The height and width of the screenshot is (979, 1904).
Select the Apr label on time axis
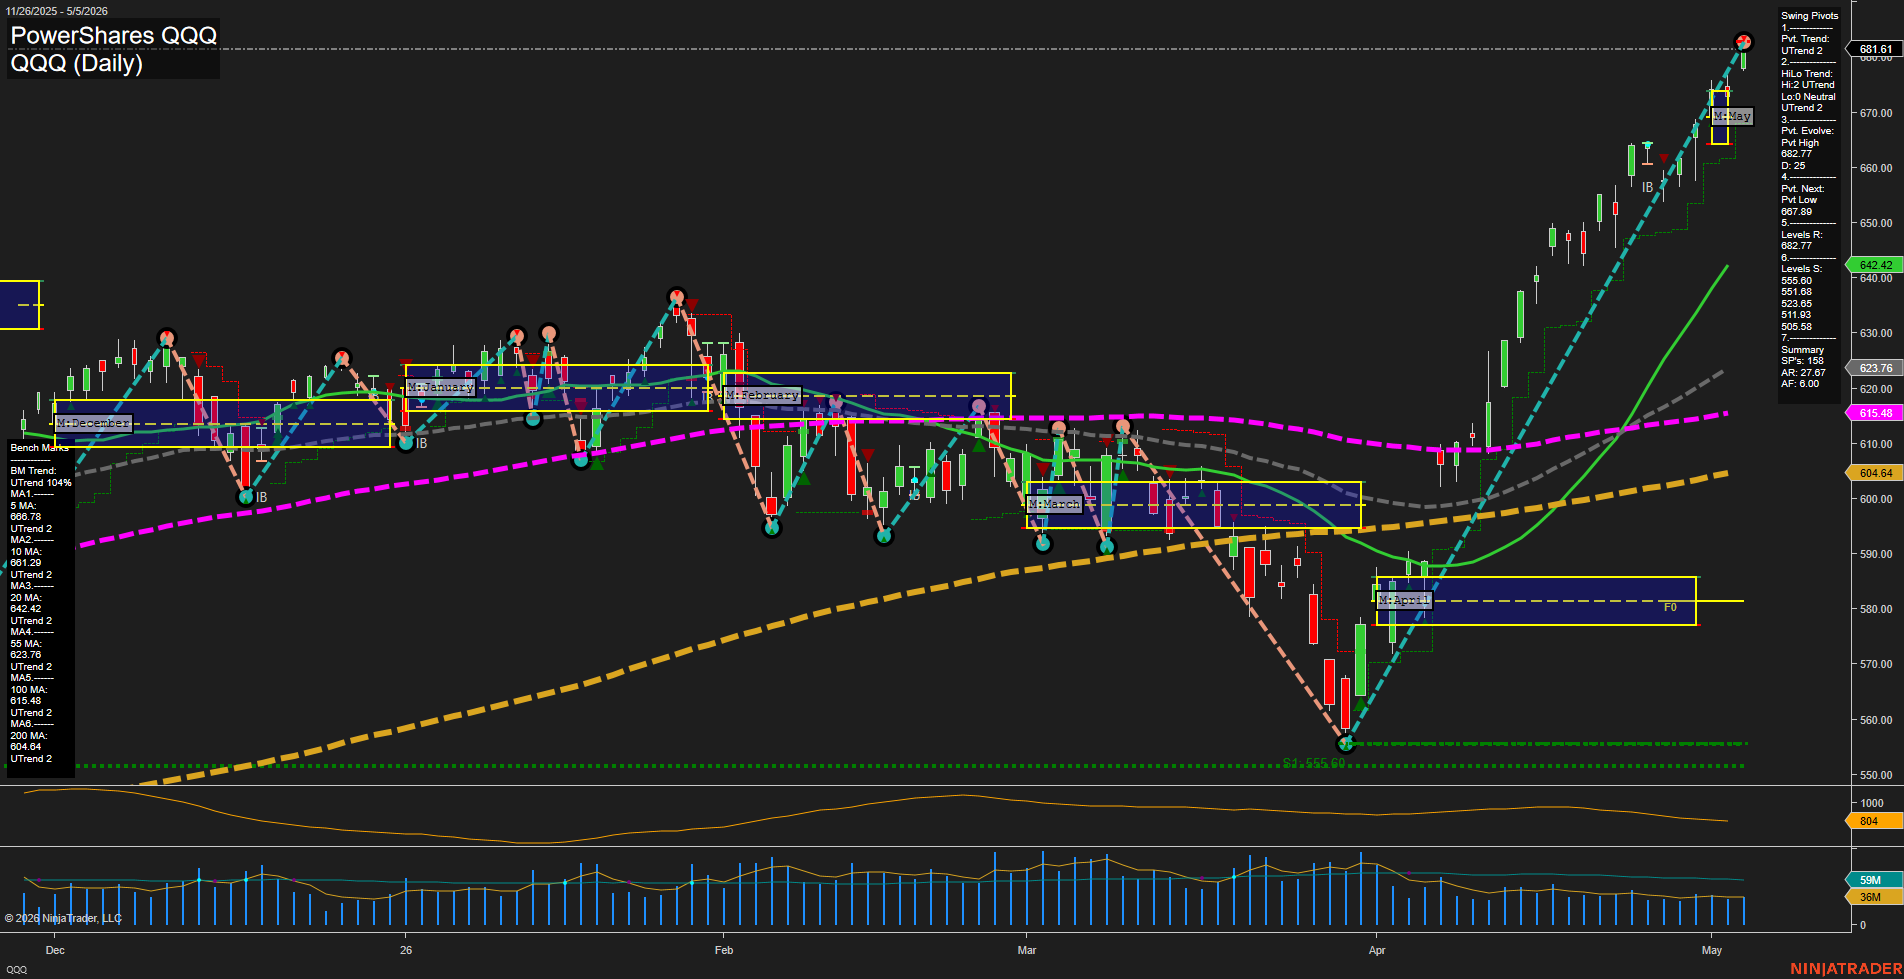pos(1377,950)
